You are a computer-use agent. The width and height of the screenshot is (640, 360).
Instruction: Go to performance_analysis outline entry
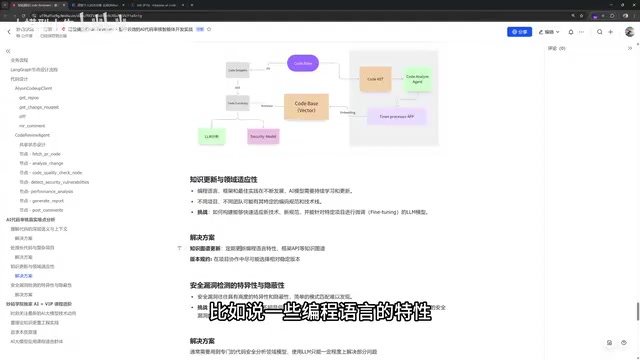47,191
